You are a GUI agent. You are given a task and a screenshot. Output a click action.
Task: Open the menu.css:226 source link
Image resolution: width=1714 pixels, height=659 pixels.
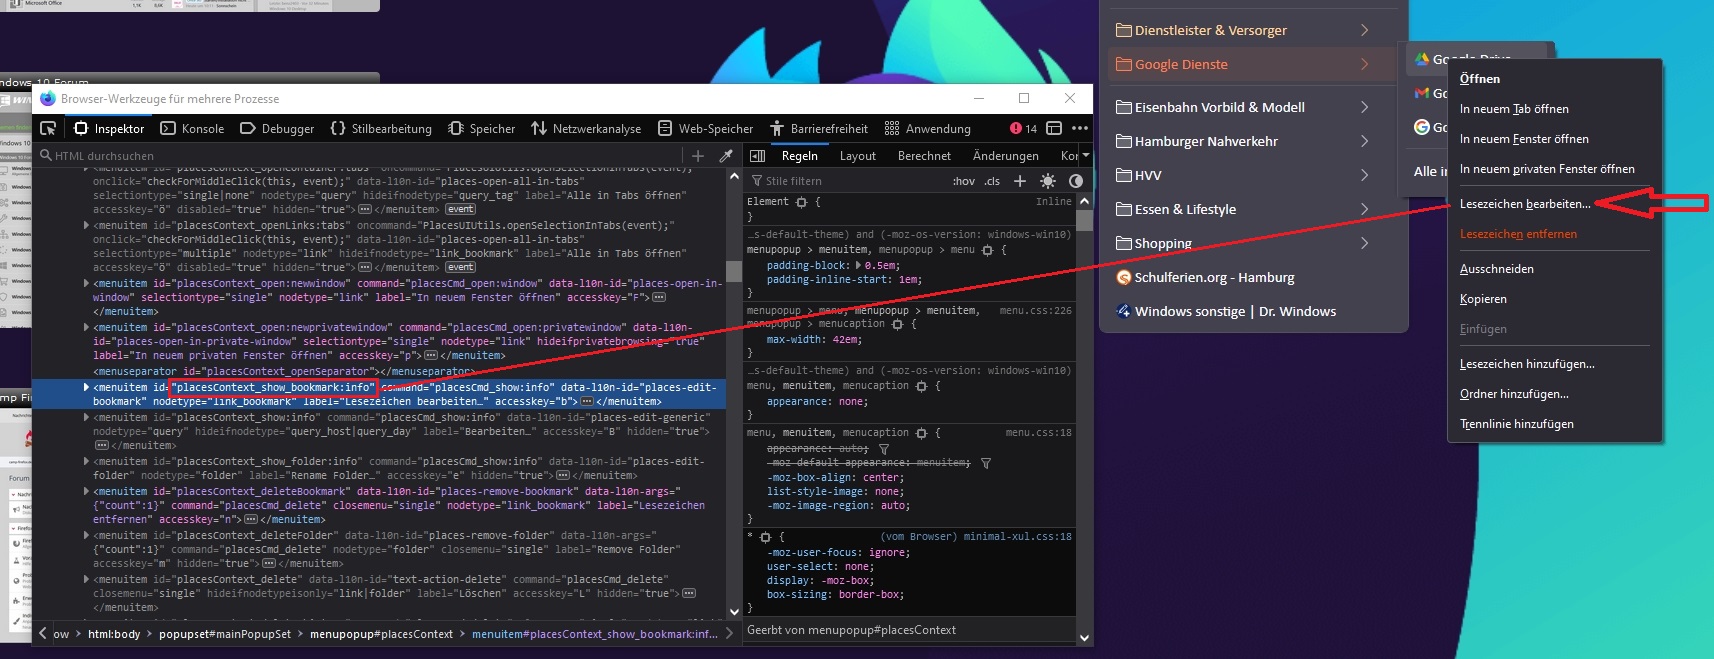[x=1035, y=311]
